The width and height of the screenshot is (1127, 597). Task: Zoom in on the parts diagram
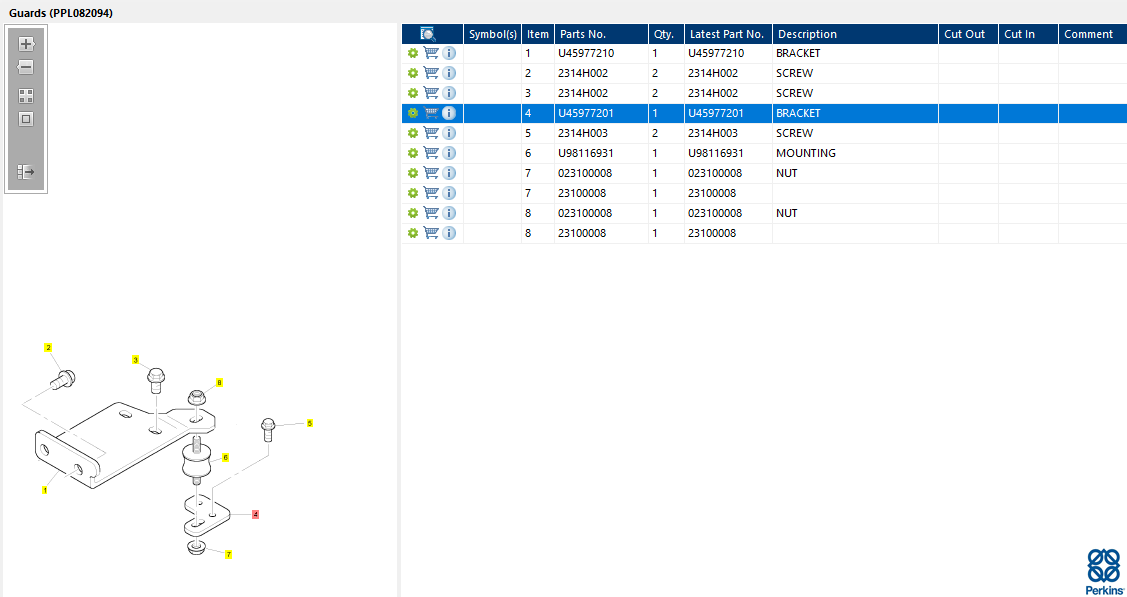coord(26,44)
